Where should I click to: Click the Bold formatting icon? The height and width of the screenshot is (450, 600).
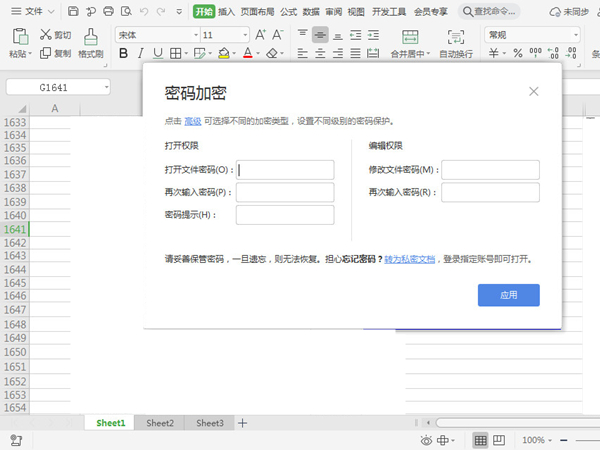[123, 54]
